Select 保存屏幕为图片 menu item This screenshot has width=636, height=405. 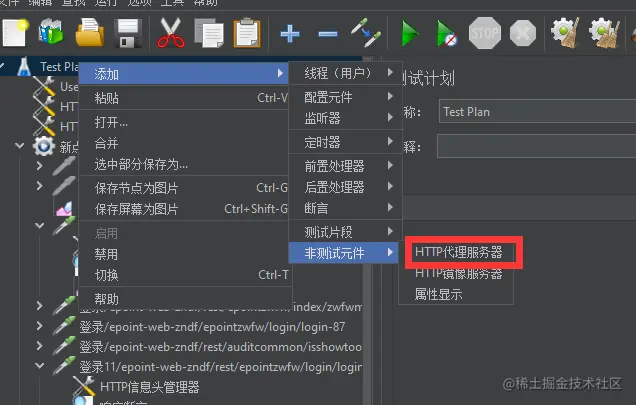tap(184, 209)
